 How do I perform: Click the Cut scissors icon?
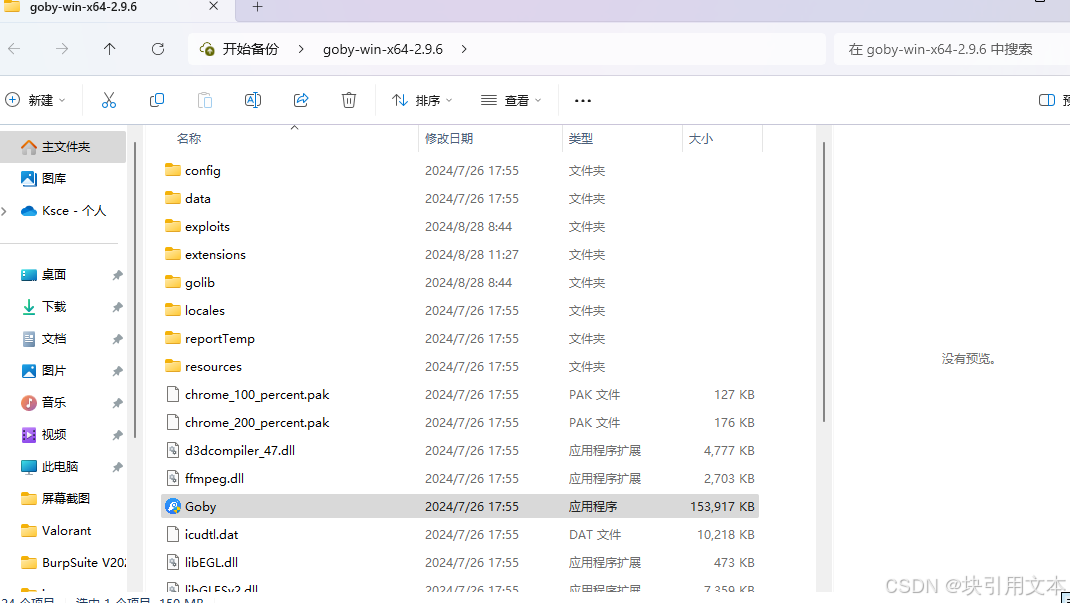[x=109, y=100]
